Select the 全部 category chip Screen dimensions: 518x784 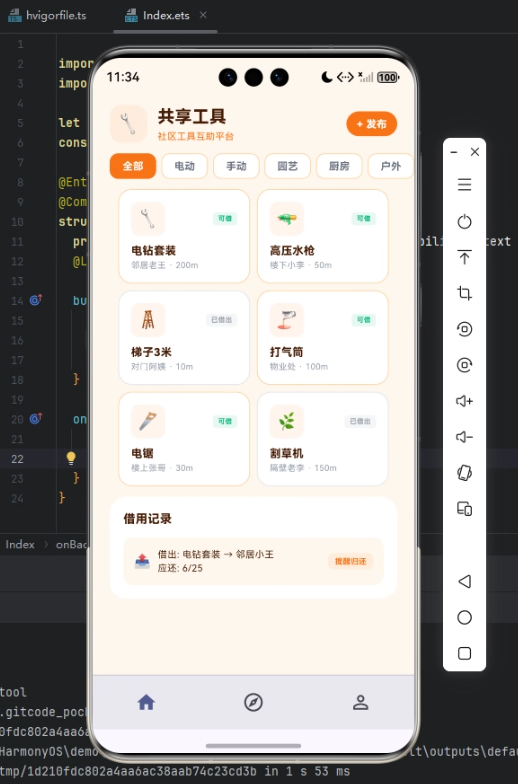point(133,166)
